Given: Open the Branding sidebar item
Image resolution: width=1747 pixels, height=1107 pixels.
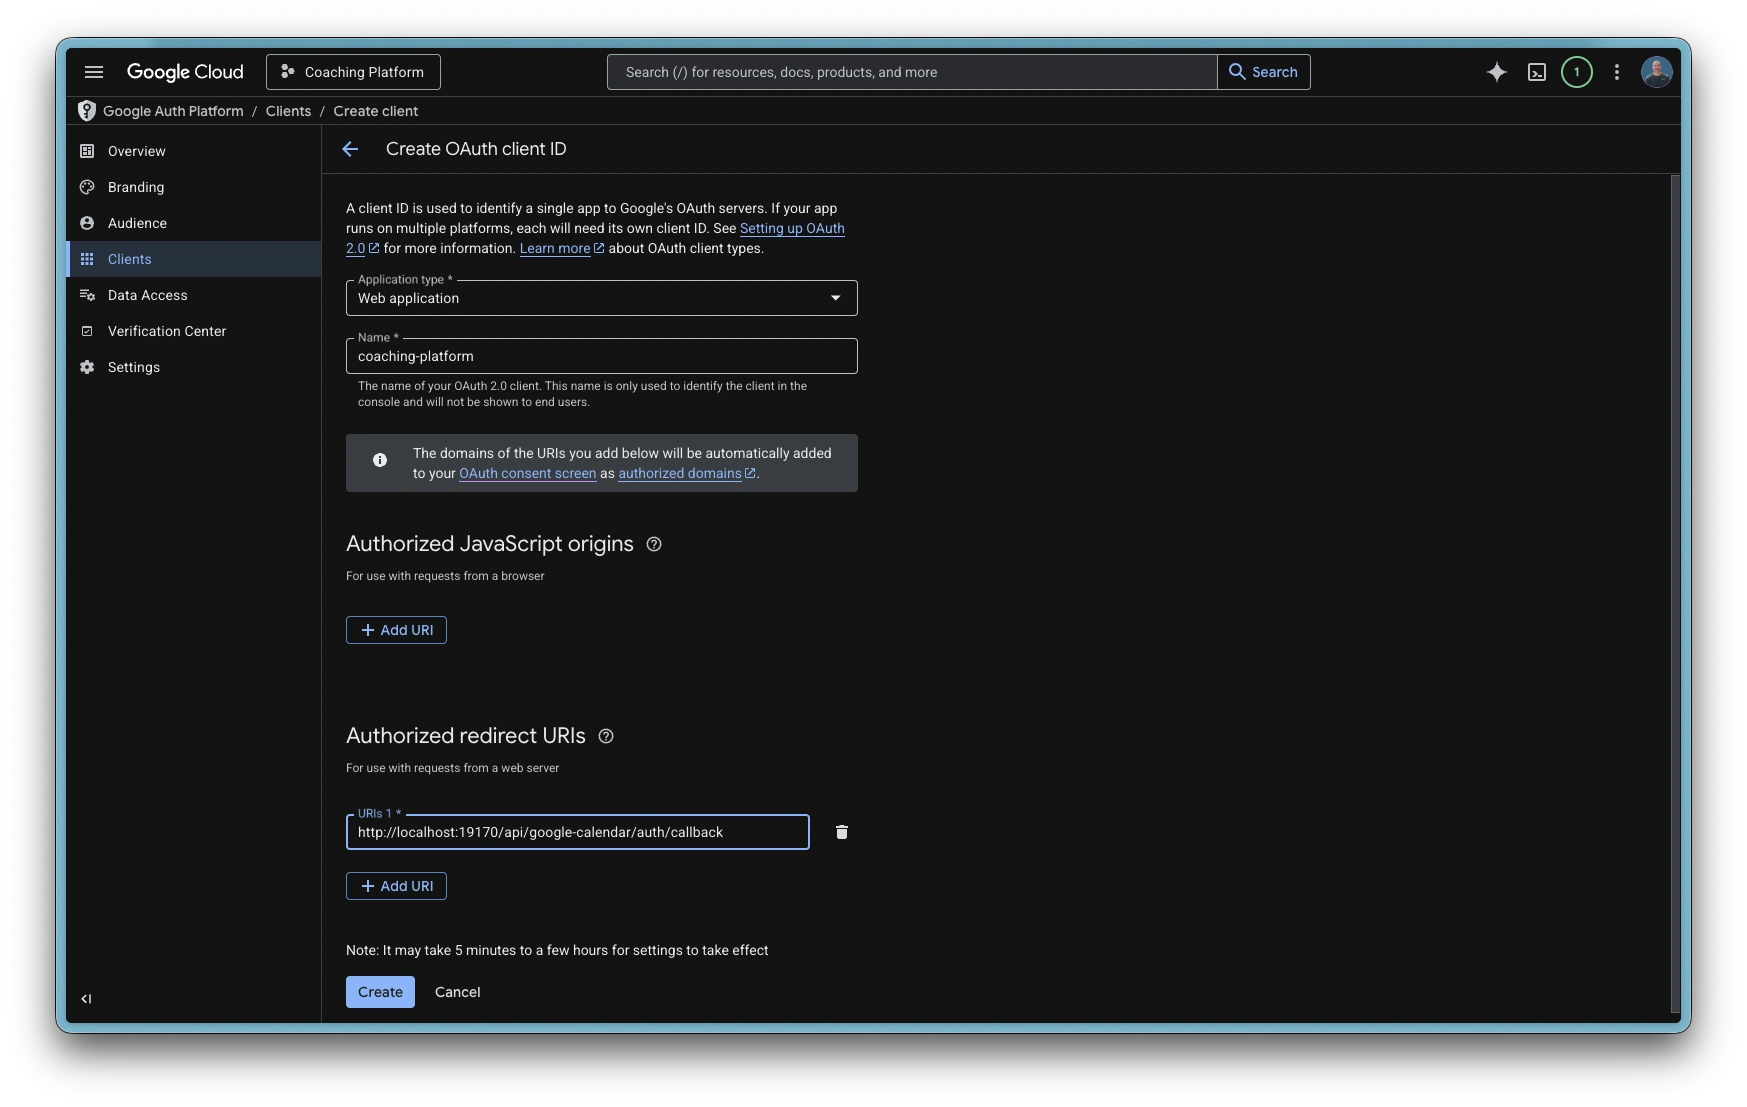Looking at the screenshot, I should point(136,187).
